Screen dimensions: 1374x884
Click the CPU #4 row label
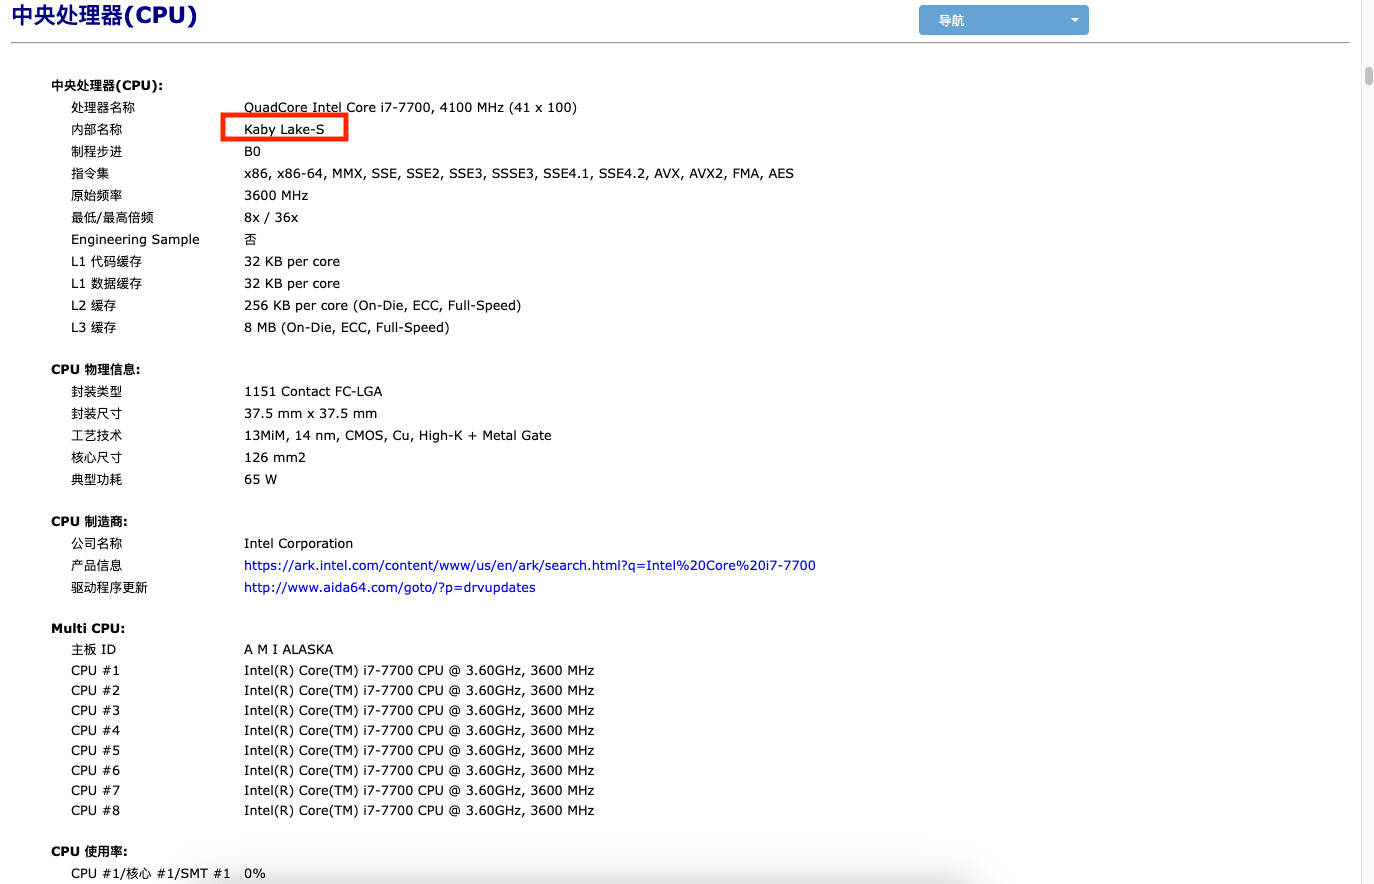[x=95, y=730]
